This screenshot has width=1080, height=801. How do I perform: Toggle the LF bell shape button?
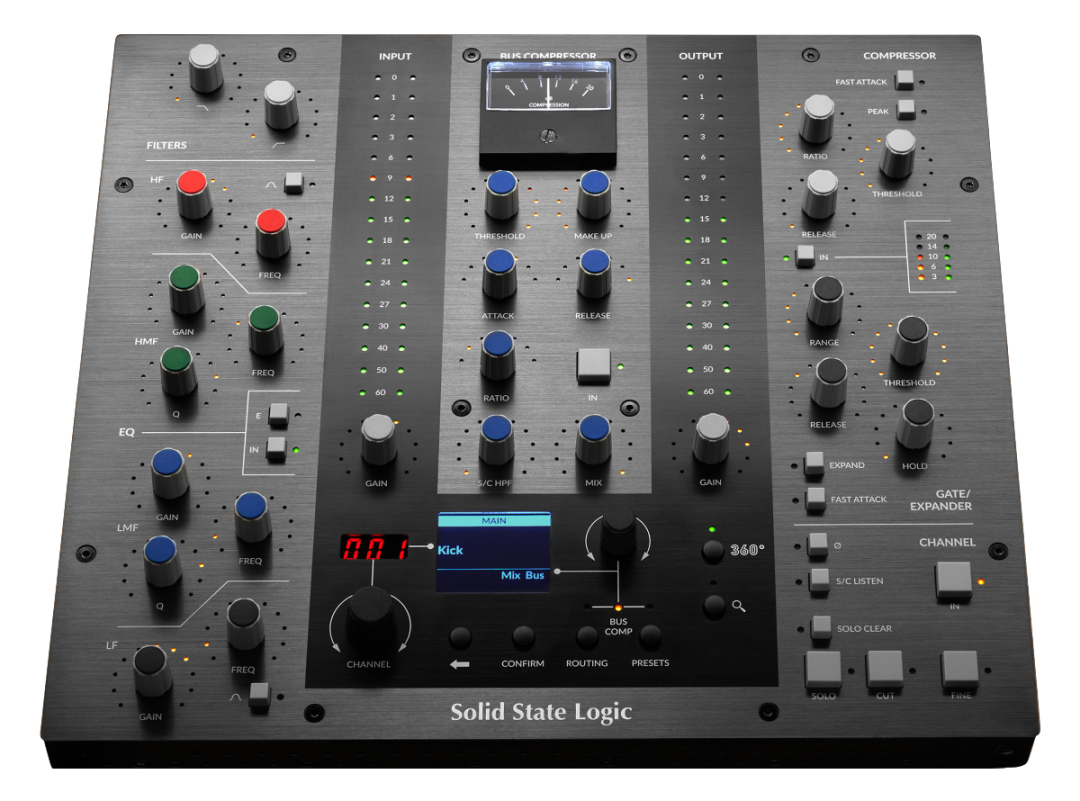click(260, 694)
